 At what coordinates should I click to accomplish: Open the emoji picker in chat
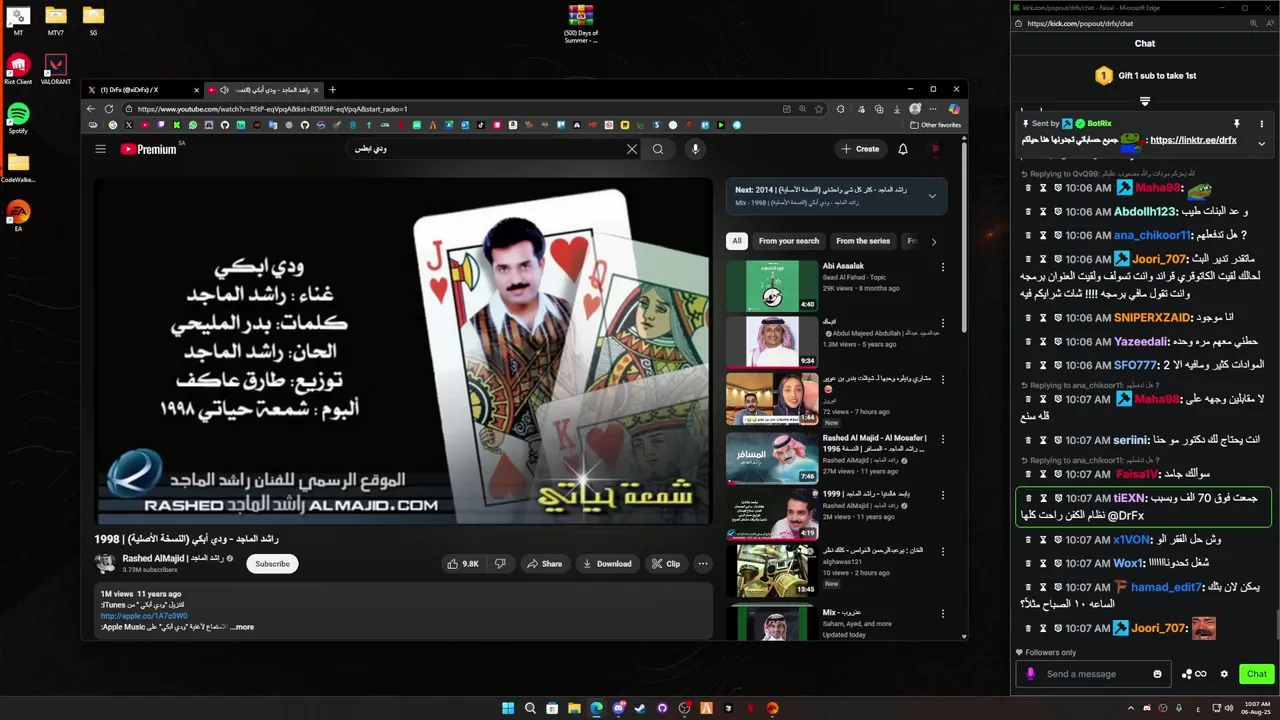pyautogui.click(x=1158, y=674)
